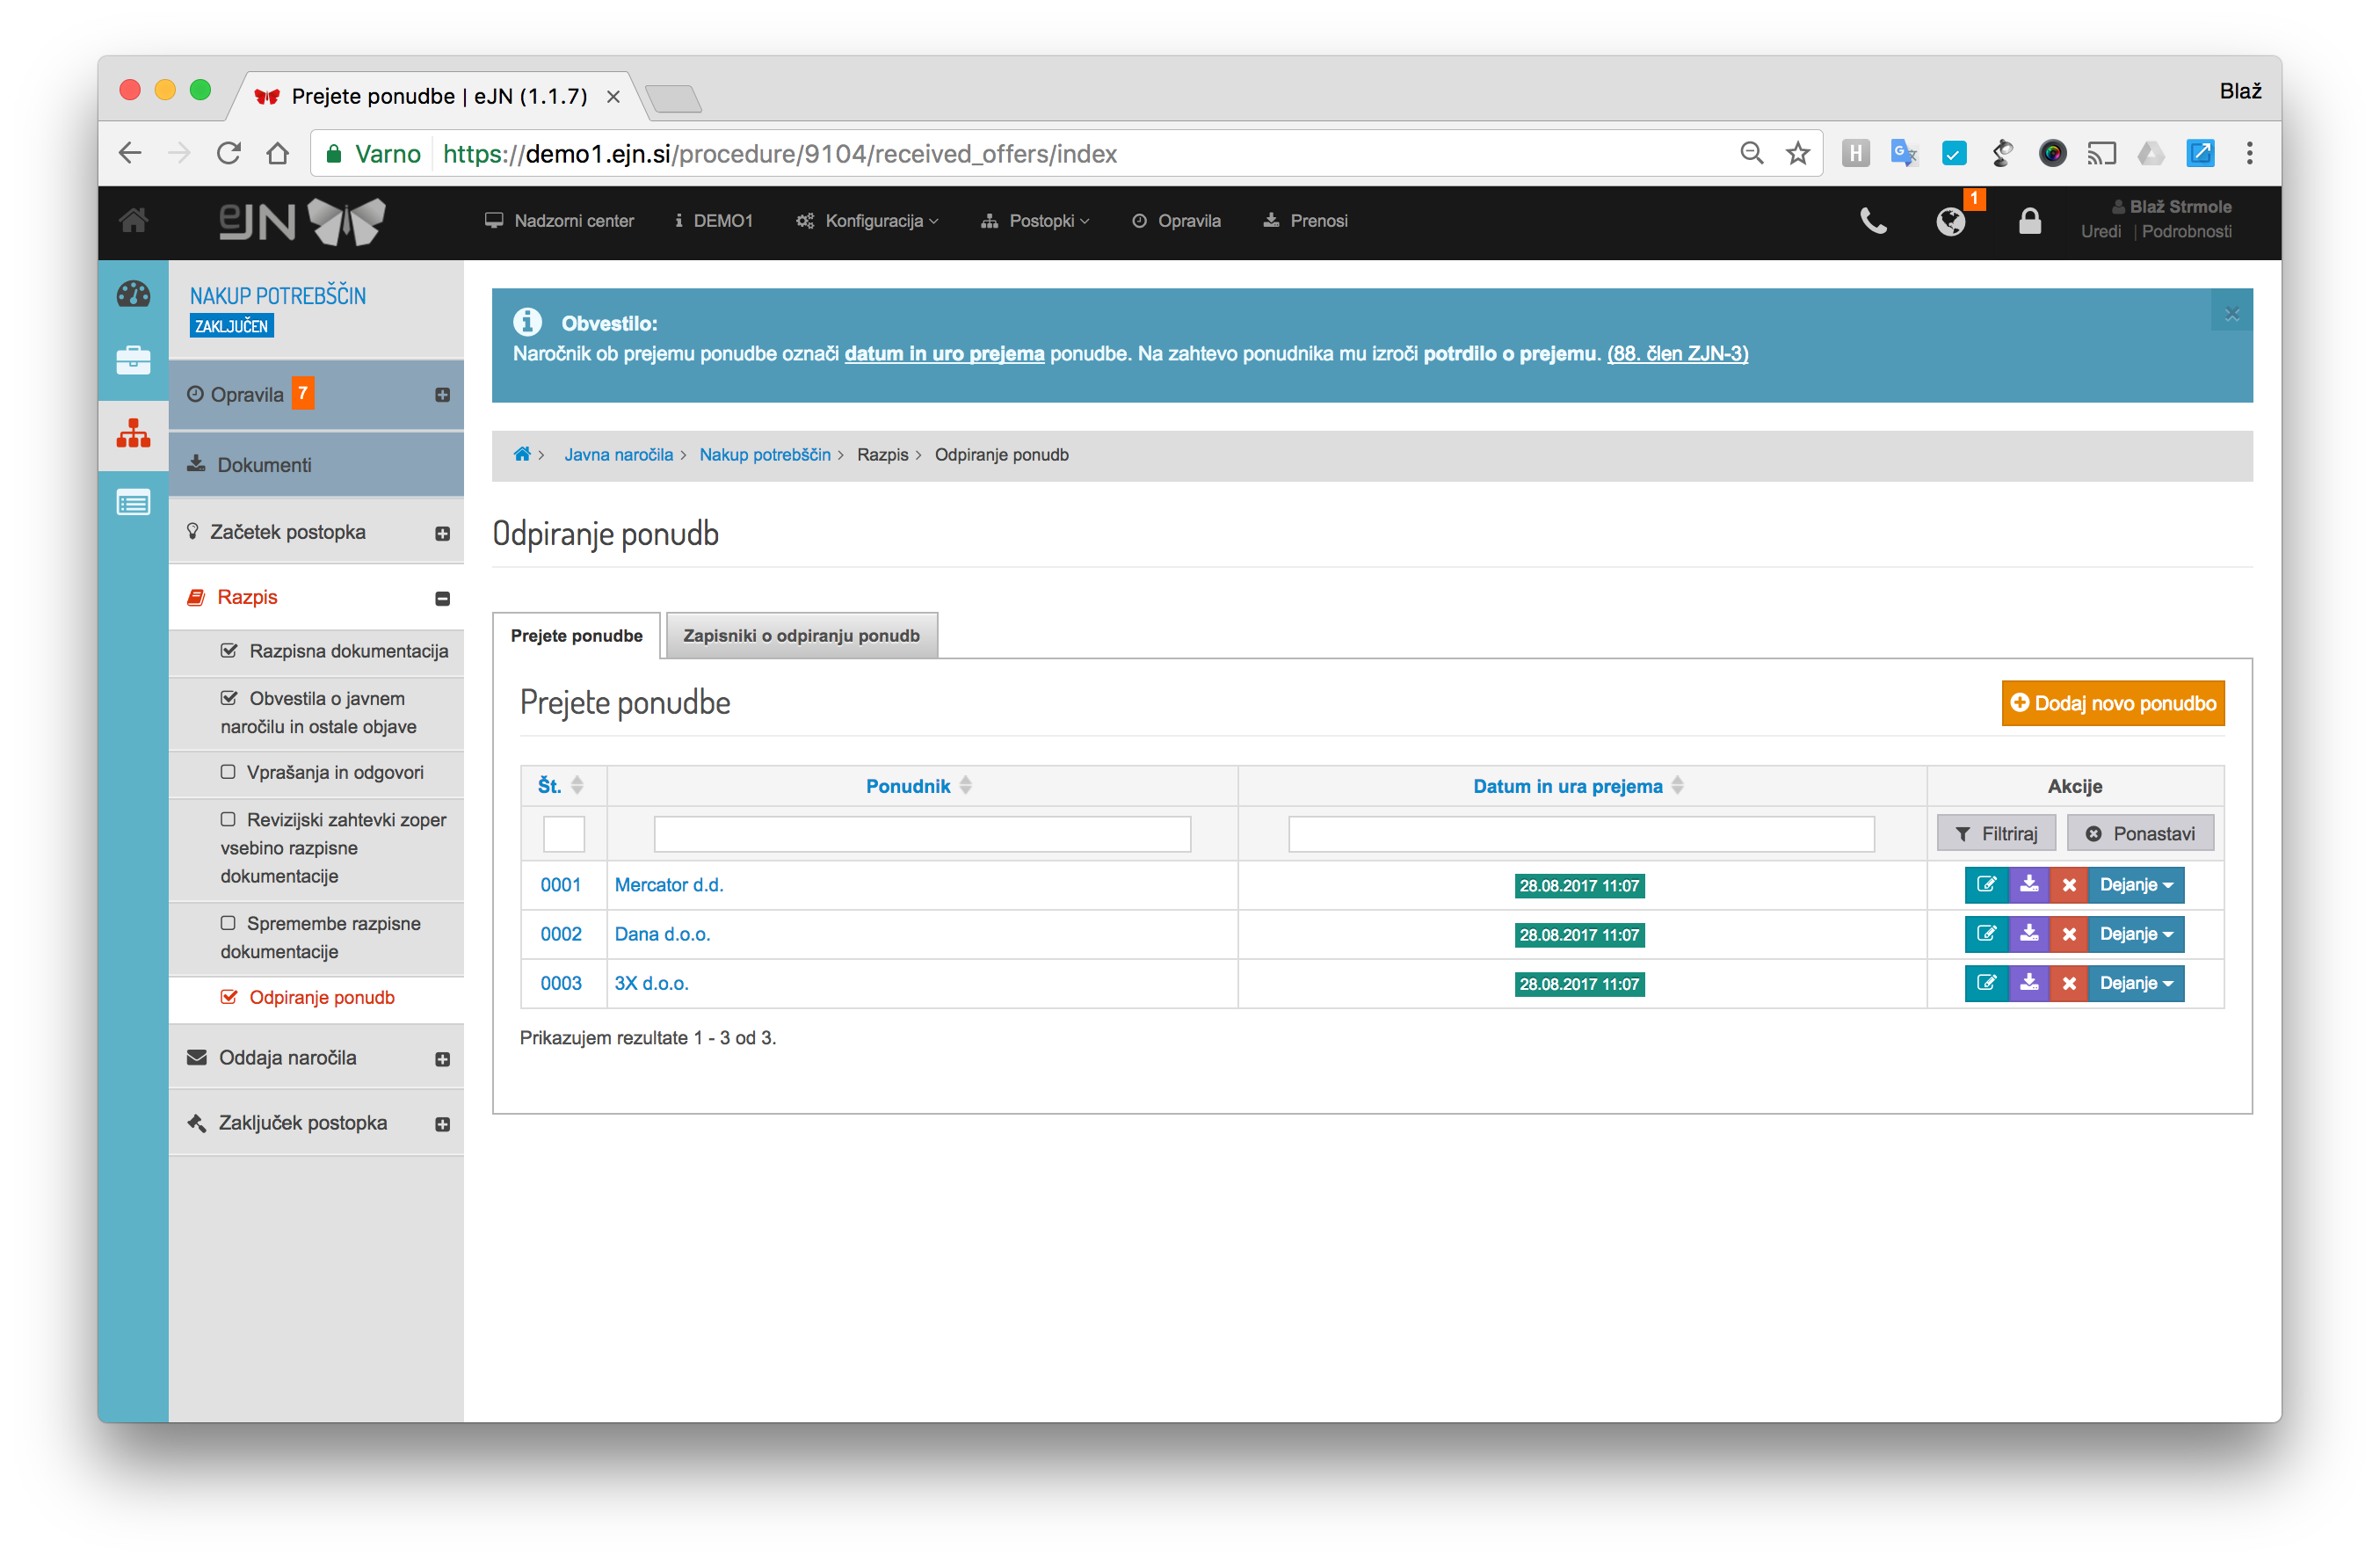Open Opravila in top navbar
The width and height of the screenshot is (2380, 1563).
(1176, 221)
